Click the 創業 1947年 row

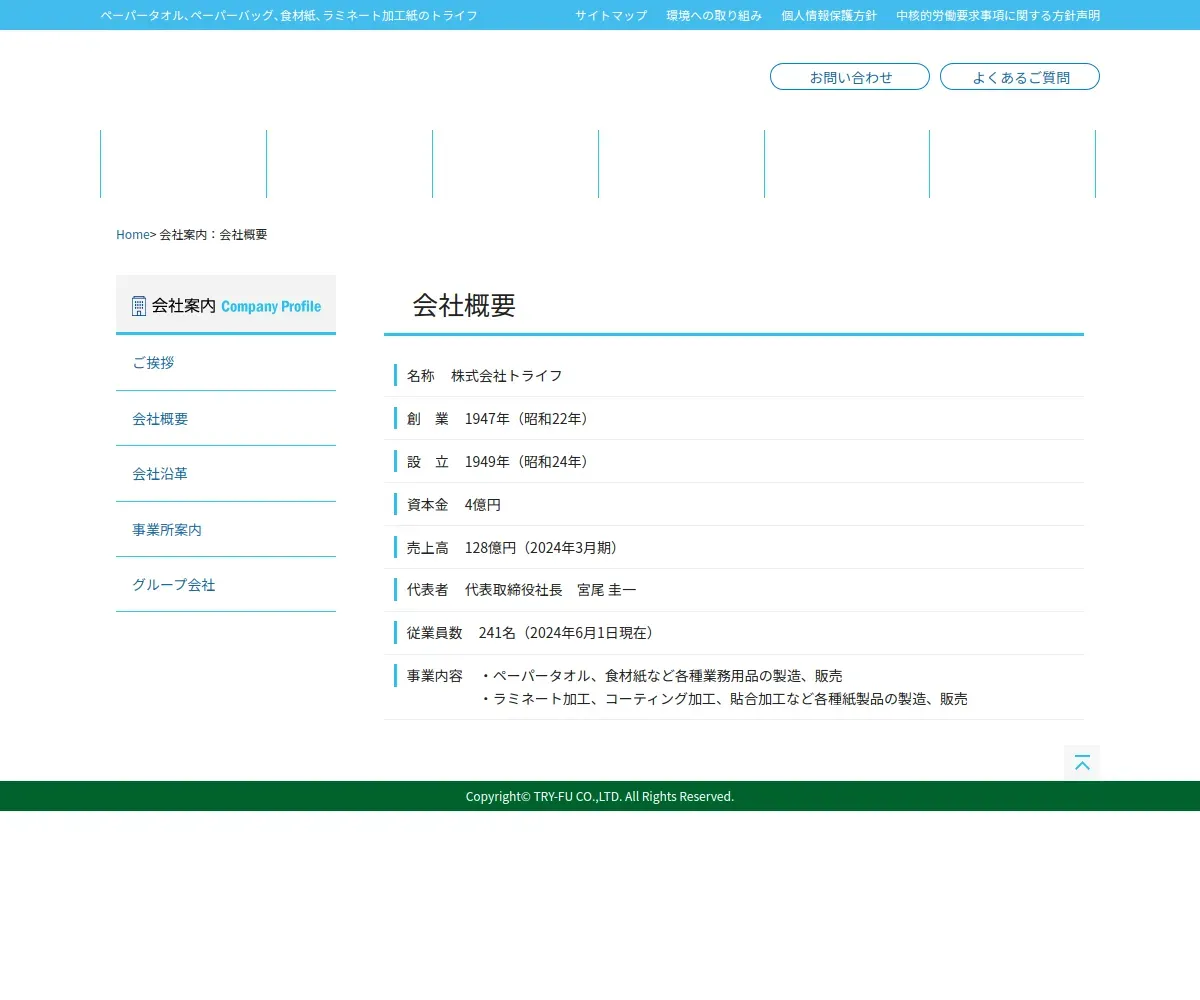click(x=734, y=419)
